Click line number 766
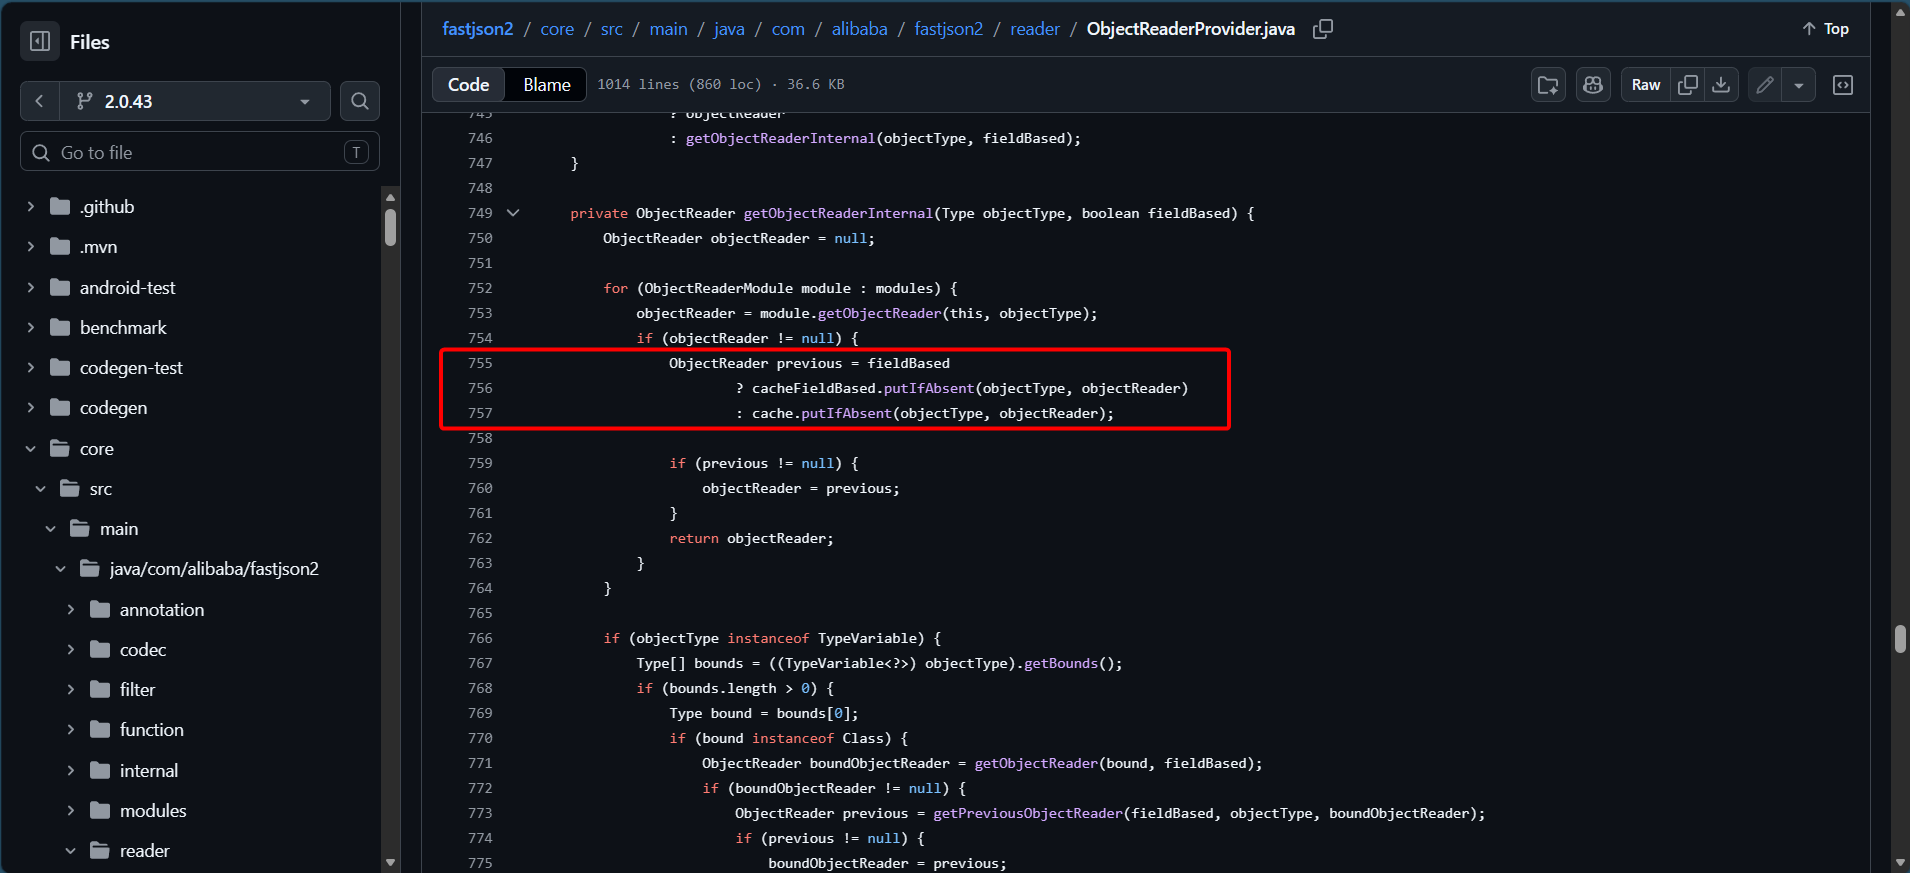This screenshot has width=1910, height=873. [480, 638]
